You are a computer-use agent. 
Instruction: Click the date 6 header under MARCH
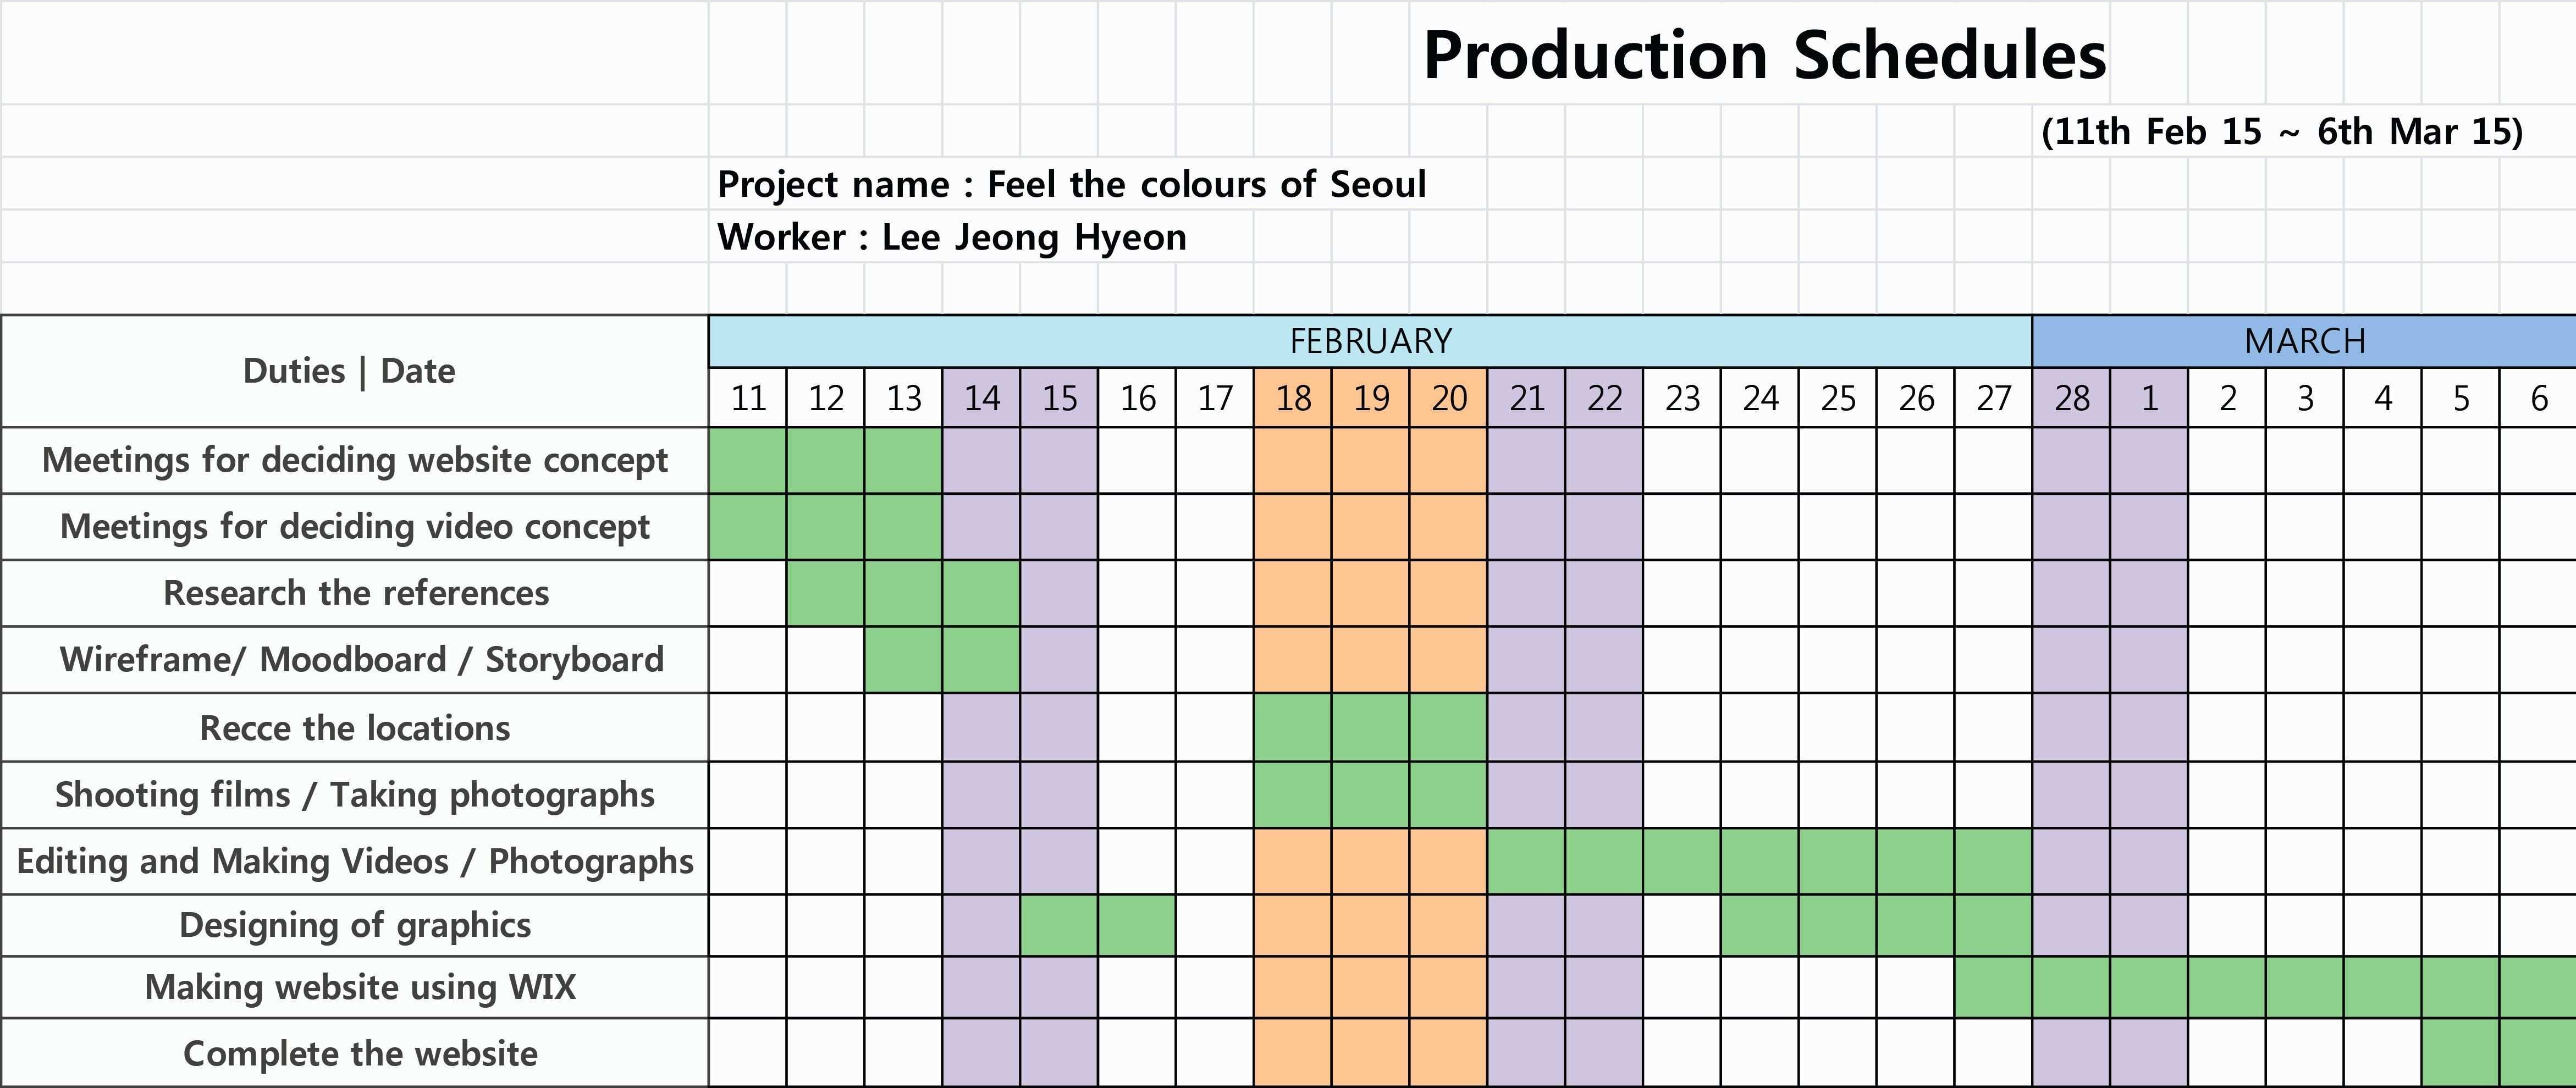point(2538,399)
